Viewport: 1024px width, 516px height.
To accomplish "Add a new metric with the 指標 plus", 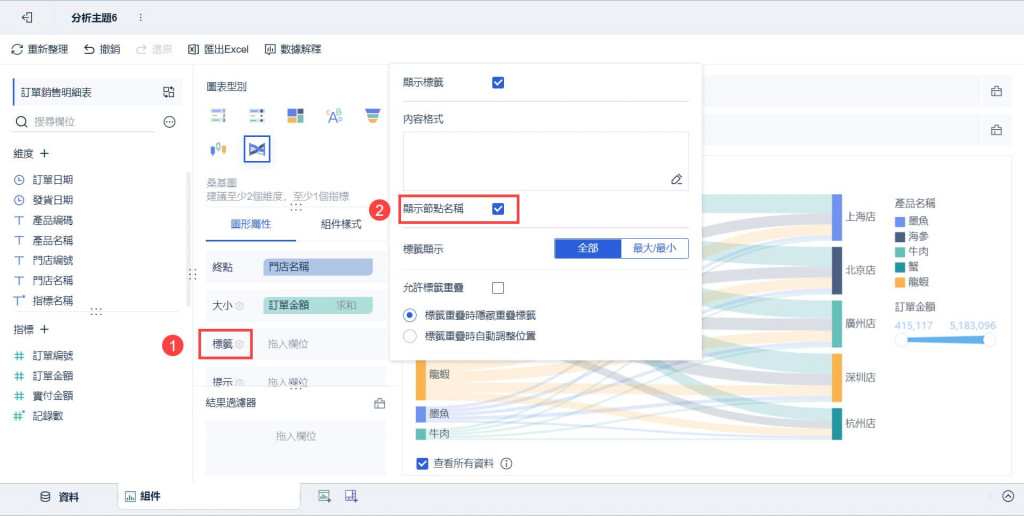I will (x=44, y=329).
